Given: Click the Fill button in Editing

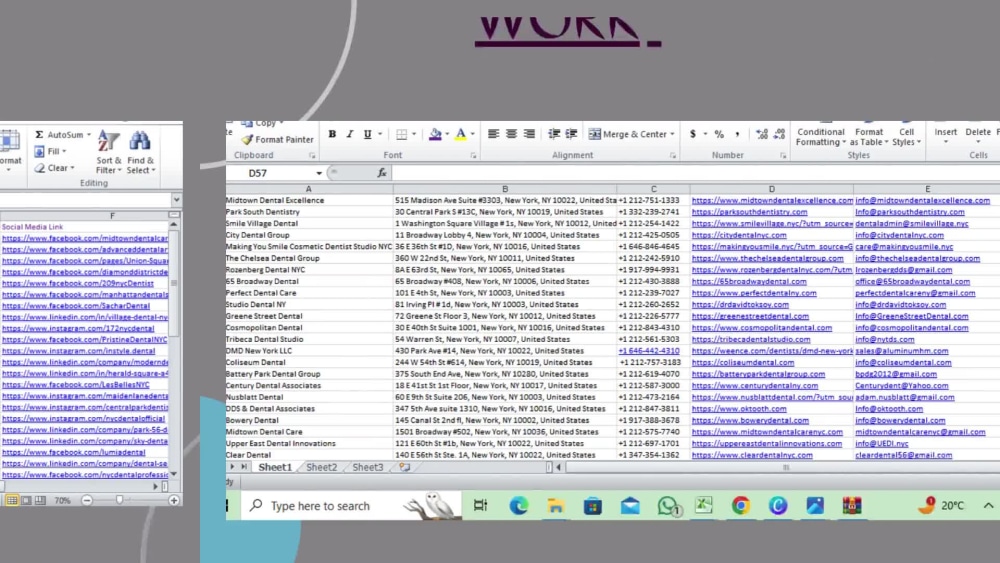Looking at the screenshot, I should click(50, 151).
